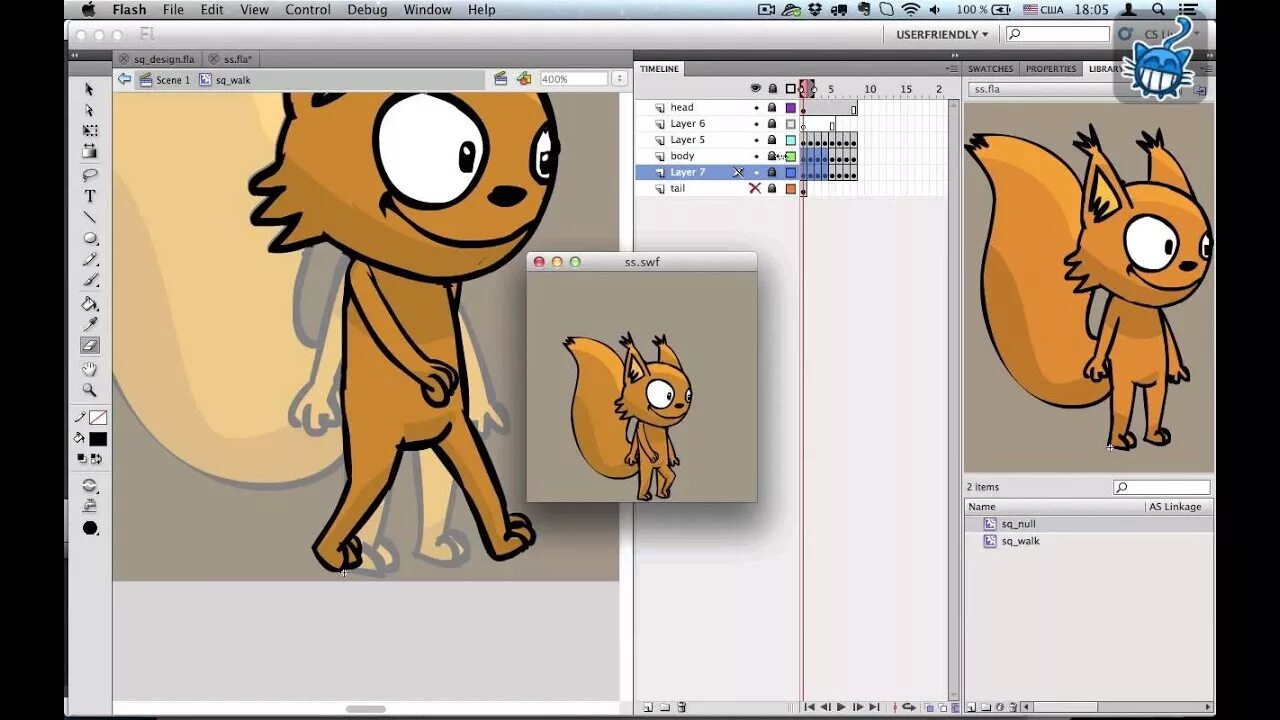Select the Selection arrow tool
The image size is (1280, 720).
tap(89, 89)
